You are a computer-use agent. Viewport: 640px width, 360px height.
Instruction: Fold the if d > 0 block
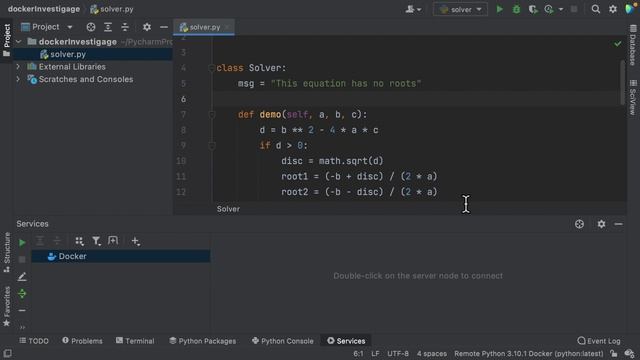pos(211,145)
